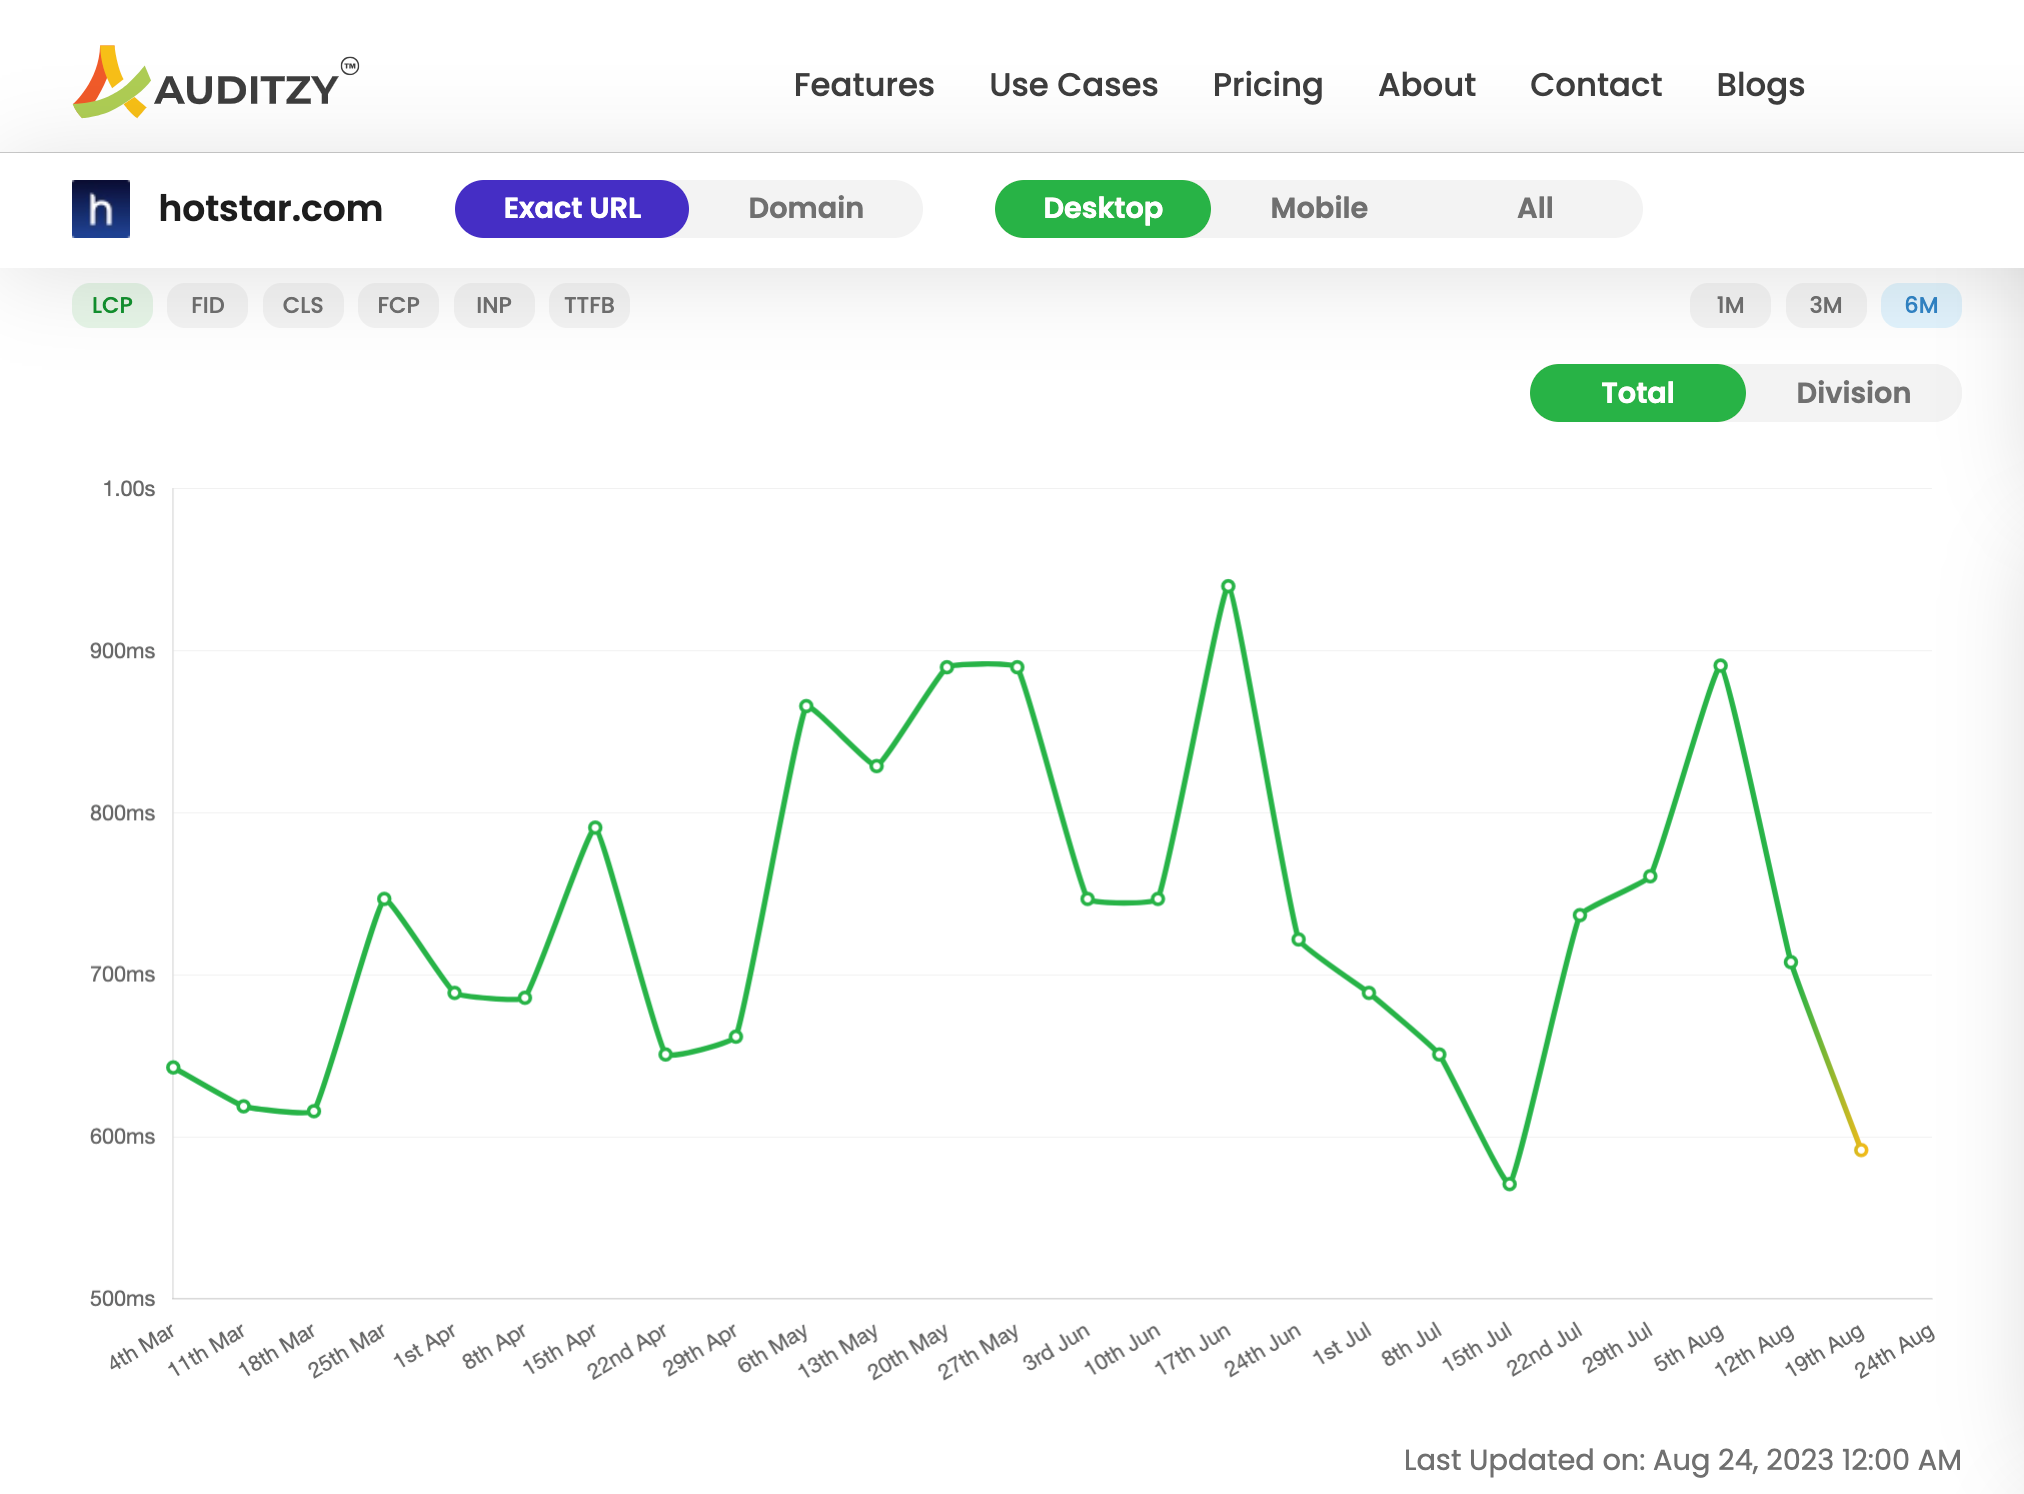The height and width of the screenshot is (1494, 2024).
Task: Go to the Blogs page
Action: point(1760,85)
